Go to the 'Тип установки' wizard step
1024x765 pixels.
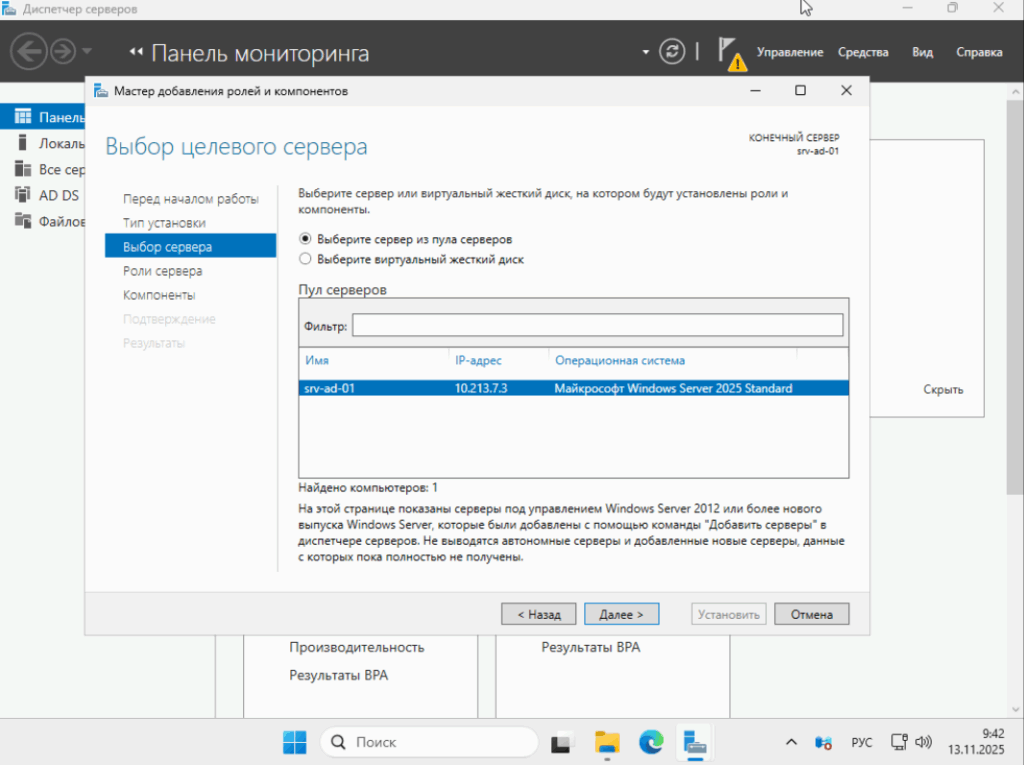click(164, 223)
